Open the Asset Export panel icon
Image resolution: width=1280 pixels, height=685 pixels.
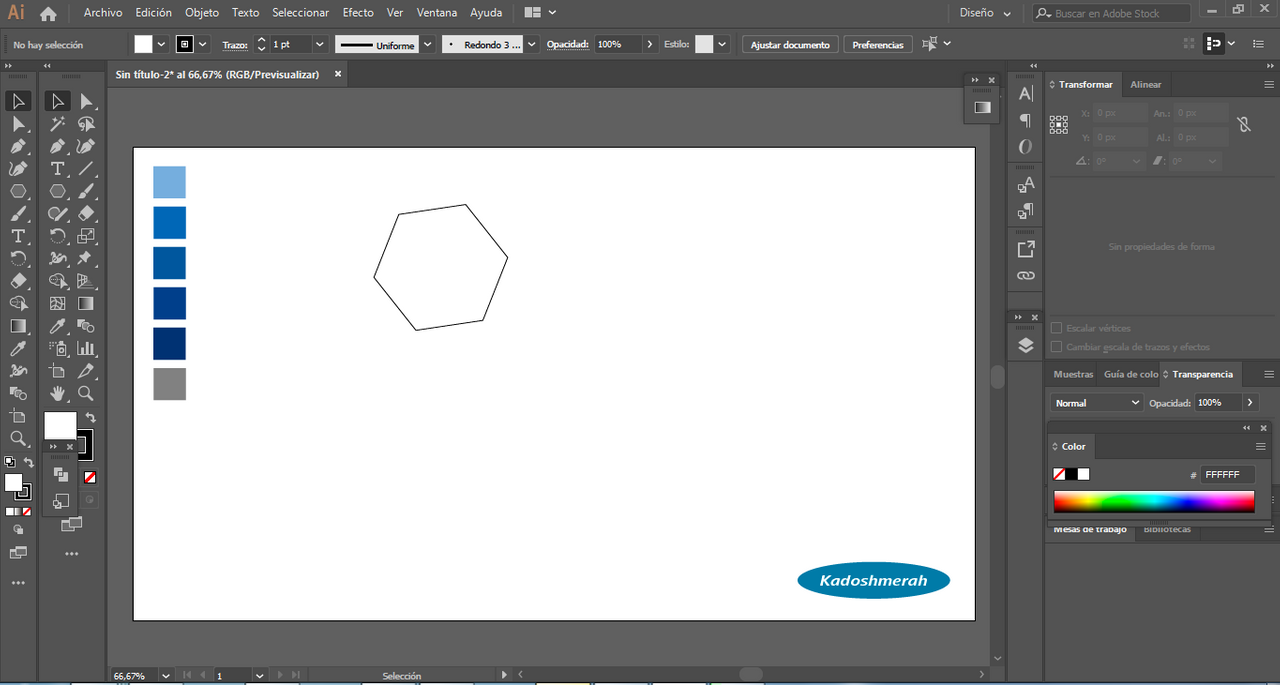click(x=1025, y=249)
